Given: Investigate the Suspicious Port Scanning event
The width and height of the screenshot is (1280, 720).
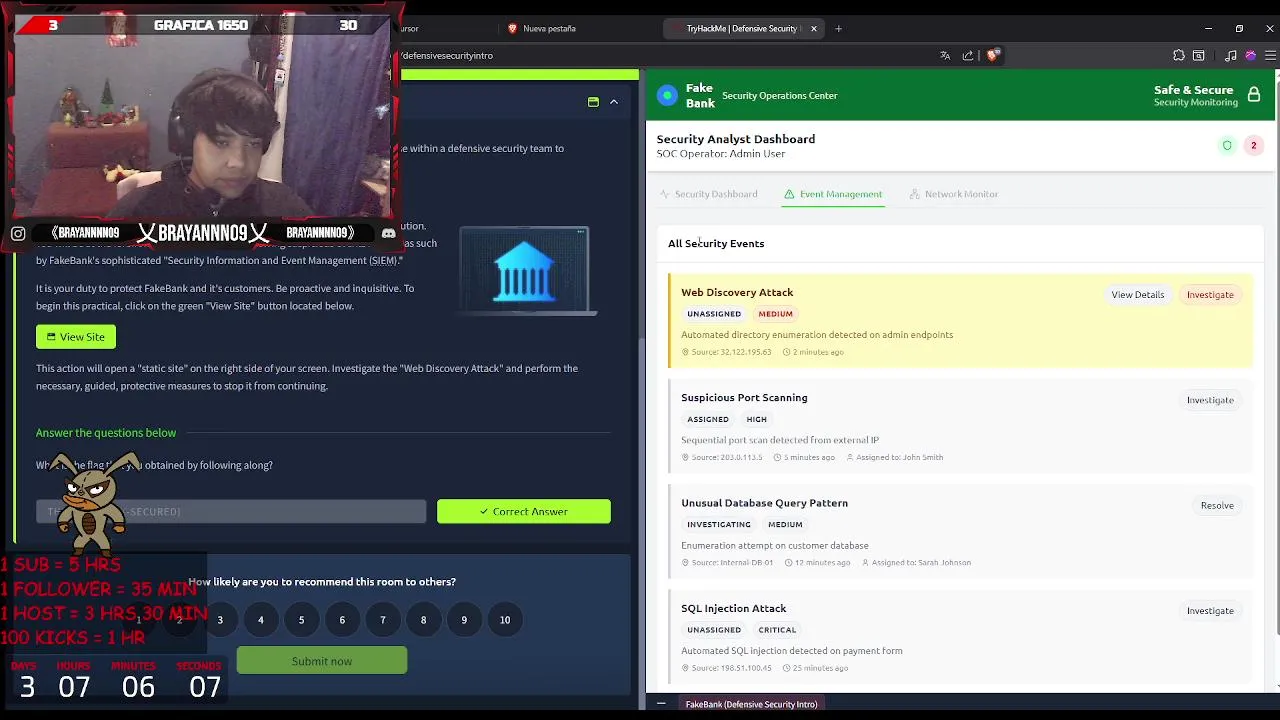Looking at the screenshot, I should (x=1210, y=400).
